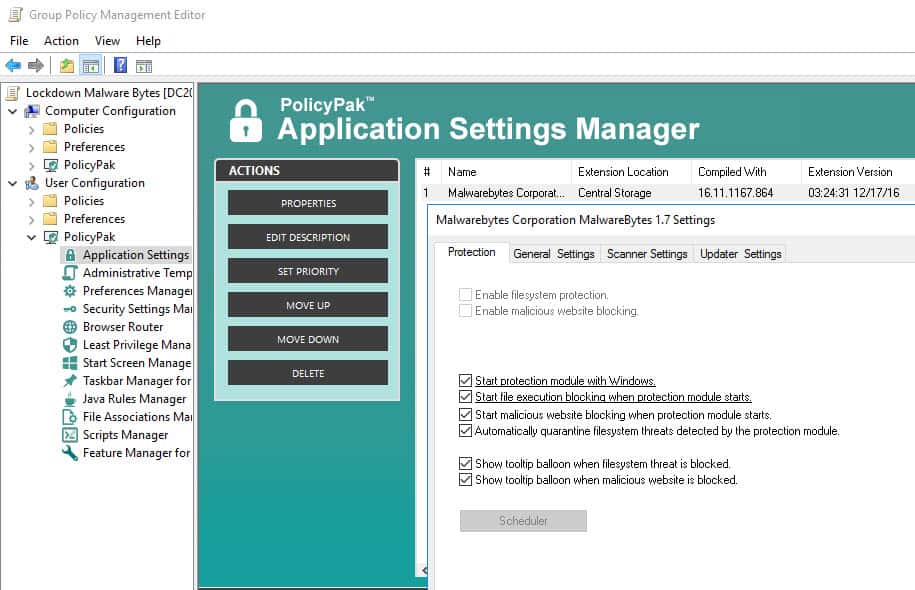
Task: Click the Lockdown Malware Bytes scroll icon
Action: (x=13, y=93)
